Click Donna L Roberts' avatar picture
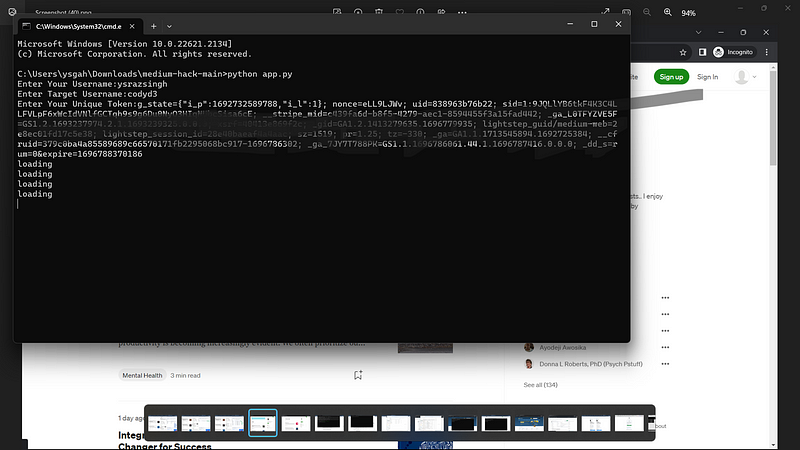Screen dimensions: 800x450 coord(529,364)
